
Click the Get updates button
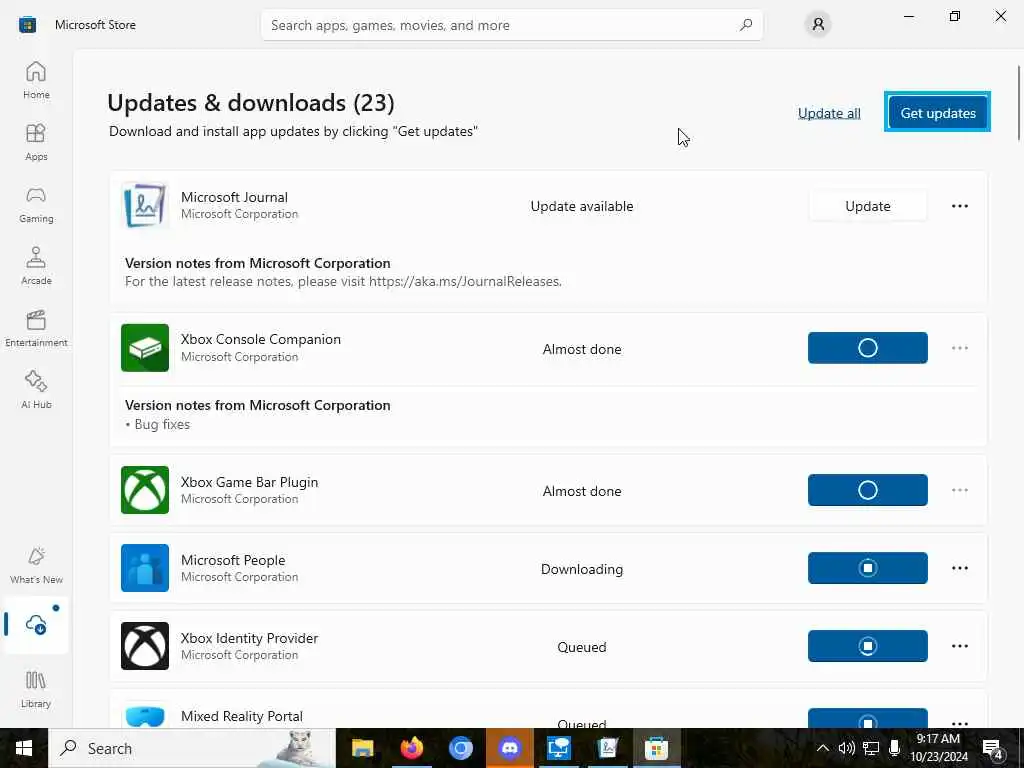tap(938, 112)
